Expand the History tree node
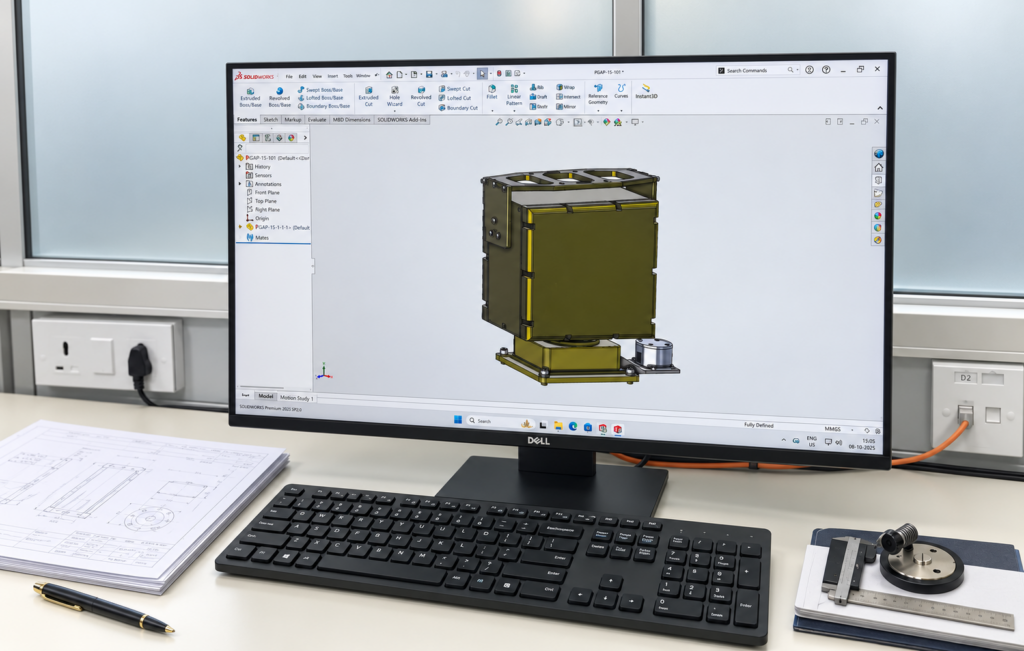 click(x=240, y=167)
